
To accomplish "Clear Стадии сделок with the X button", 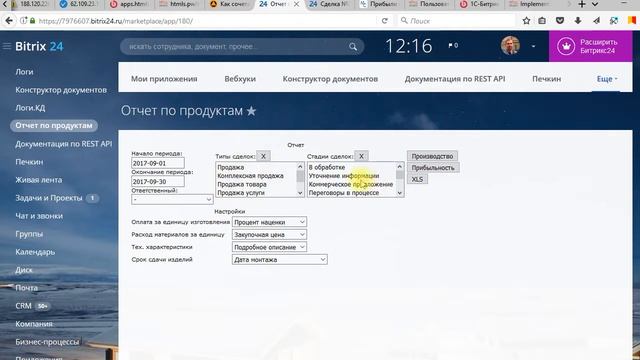I will pyautogui.click(x=361, y=156).
